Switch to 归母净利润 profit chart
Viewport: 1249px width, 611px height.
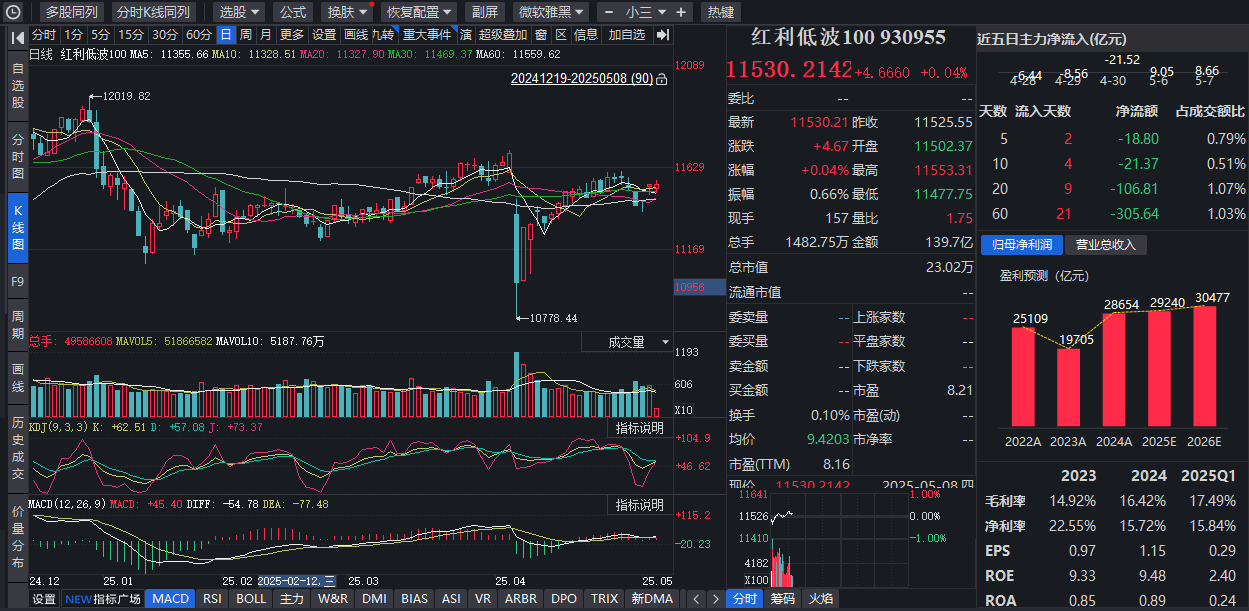tap(1021, 244)
